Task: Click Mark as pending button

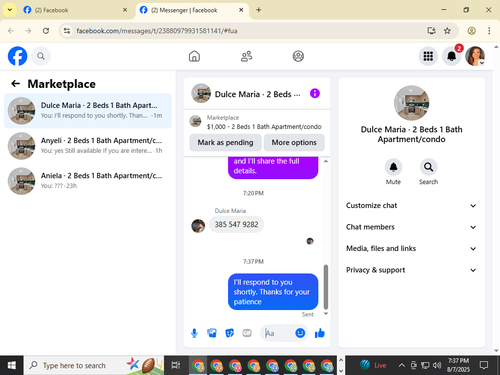Action: 225,142
